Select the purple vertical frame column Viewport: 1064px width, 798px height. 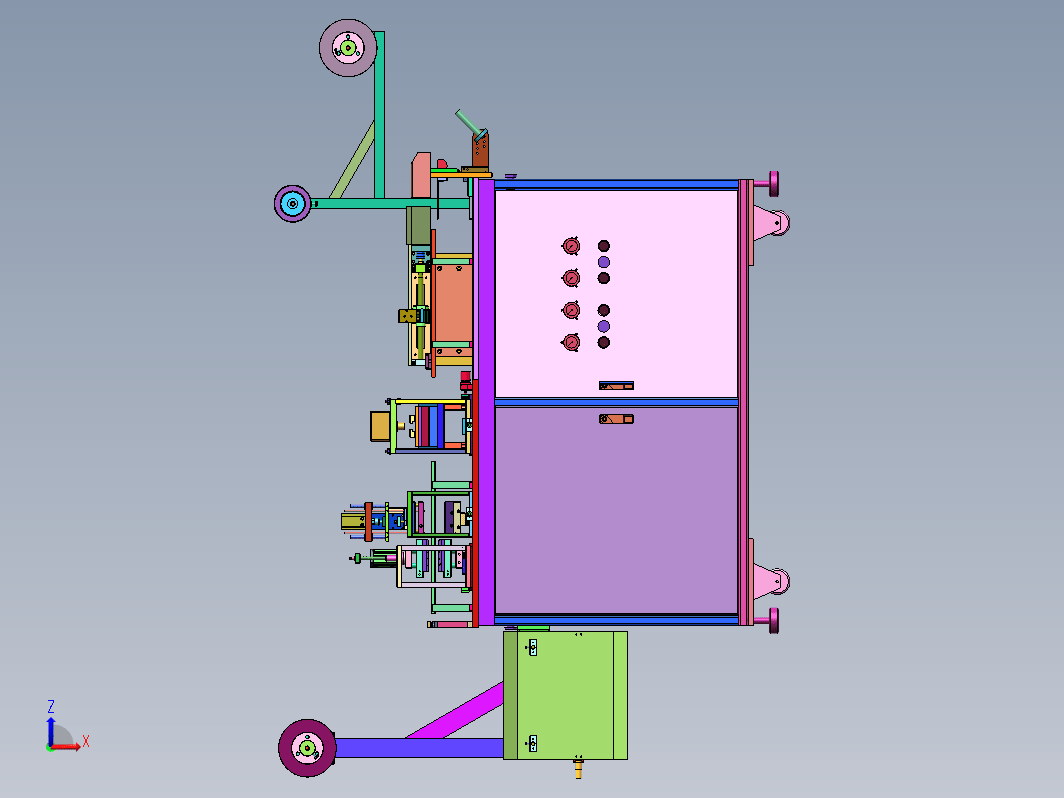486,402
